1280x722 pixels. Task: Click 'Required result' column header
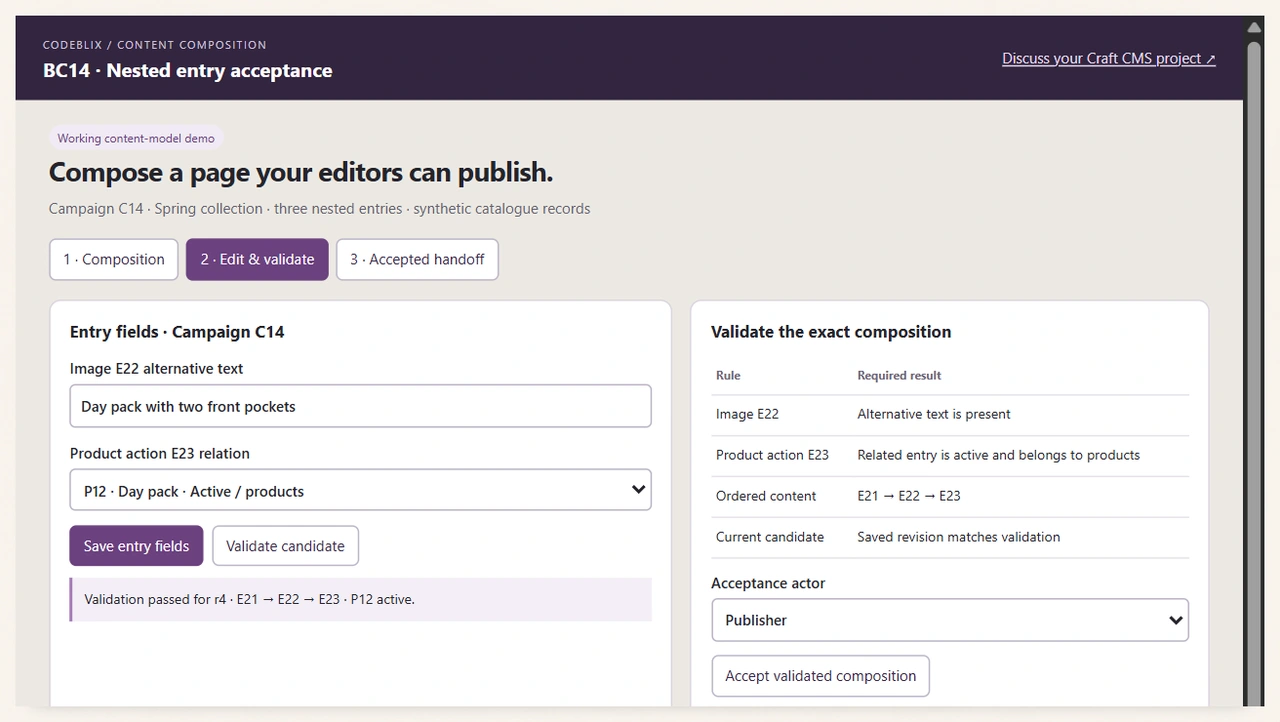click(899, 376)
